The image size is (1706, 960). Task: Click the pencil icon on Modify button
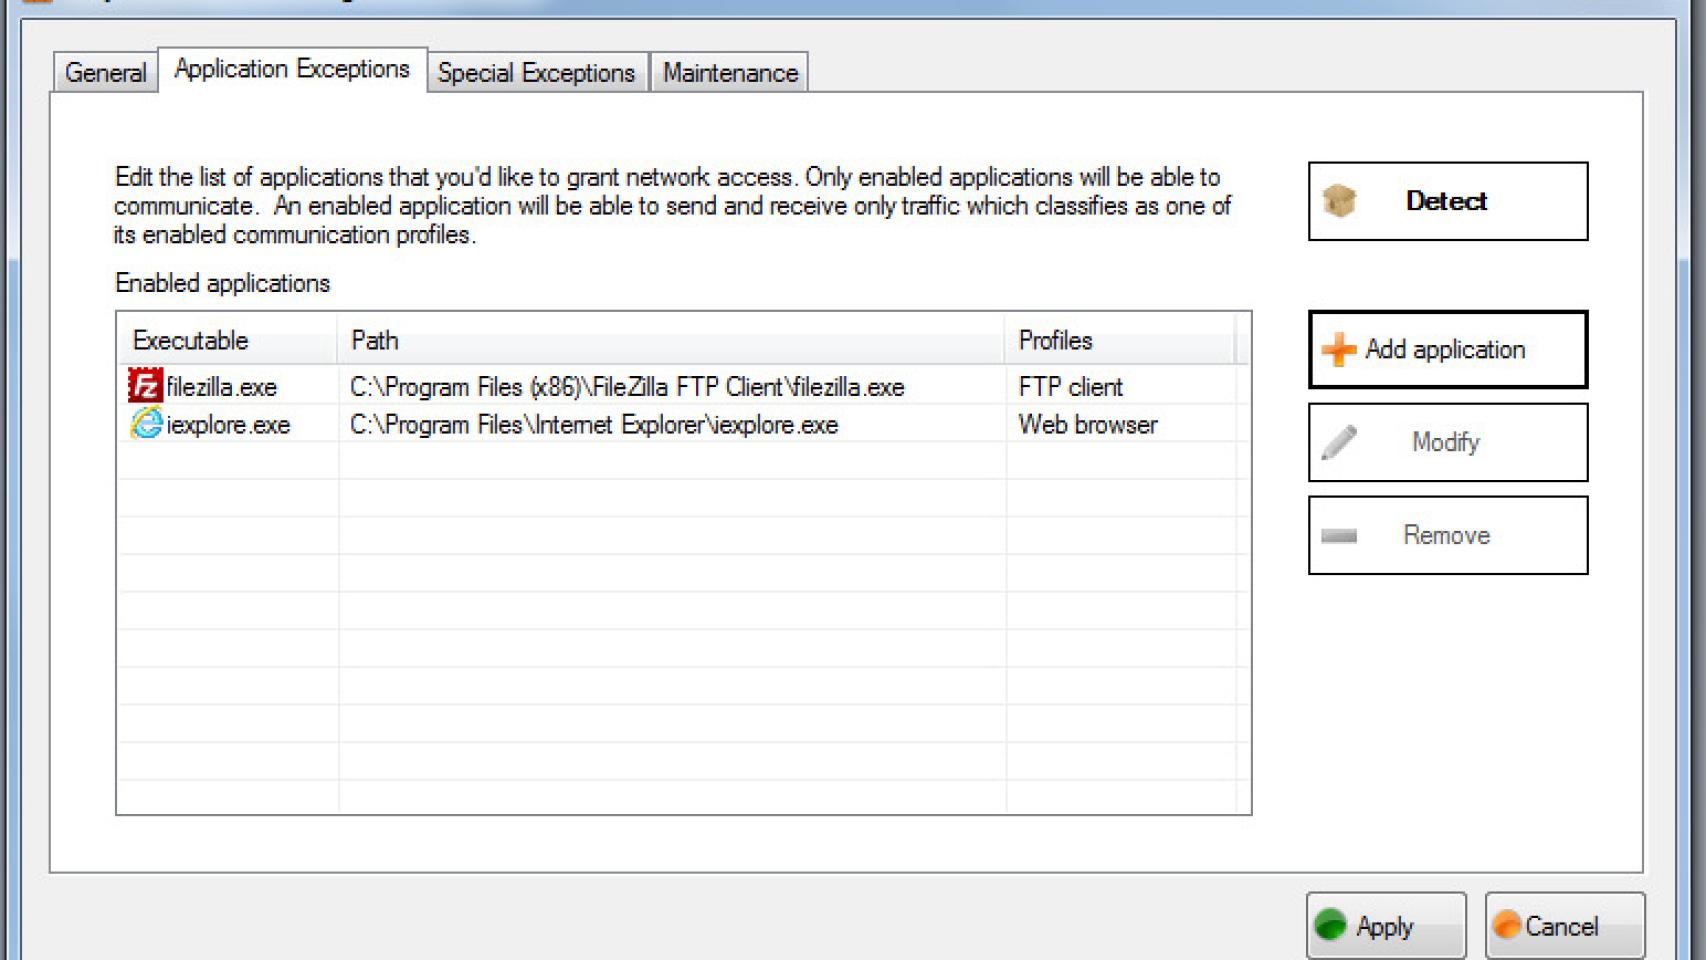pyautogui.click(x=1339, y=442)
